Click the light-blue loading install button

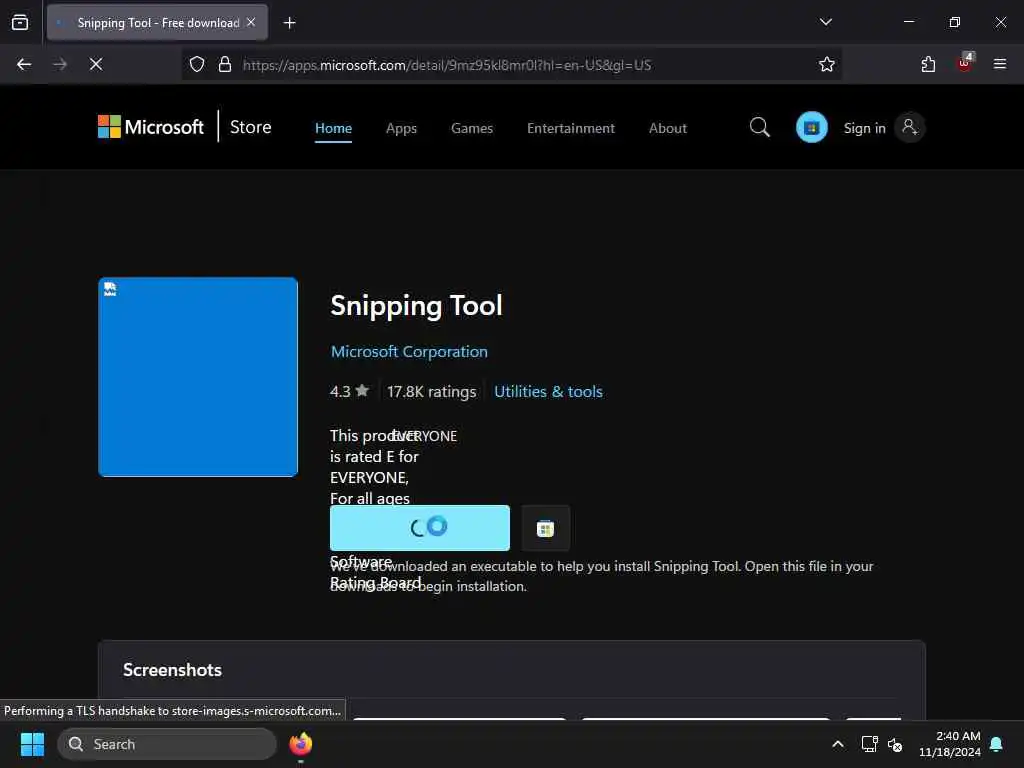tap(420, 528)
